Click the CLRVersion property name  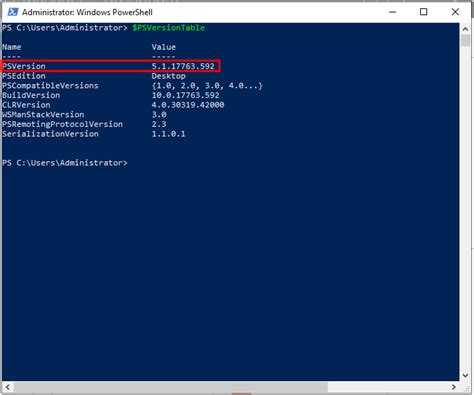coord(26,105)
